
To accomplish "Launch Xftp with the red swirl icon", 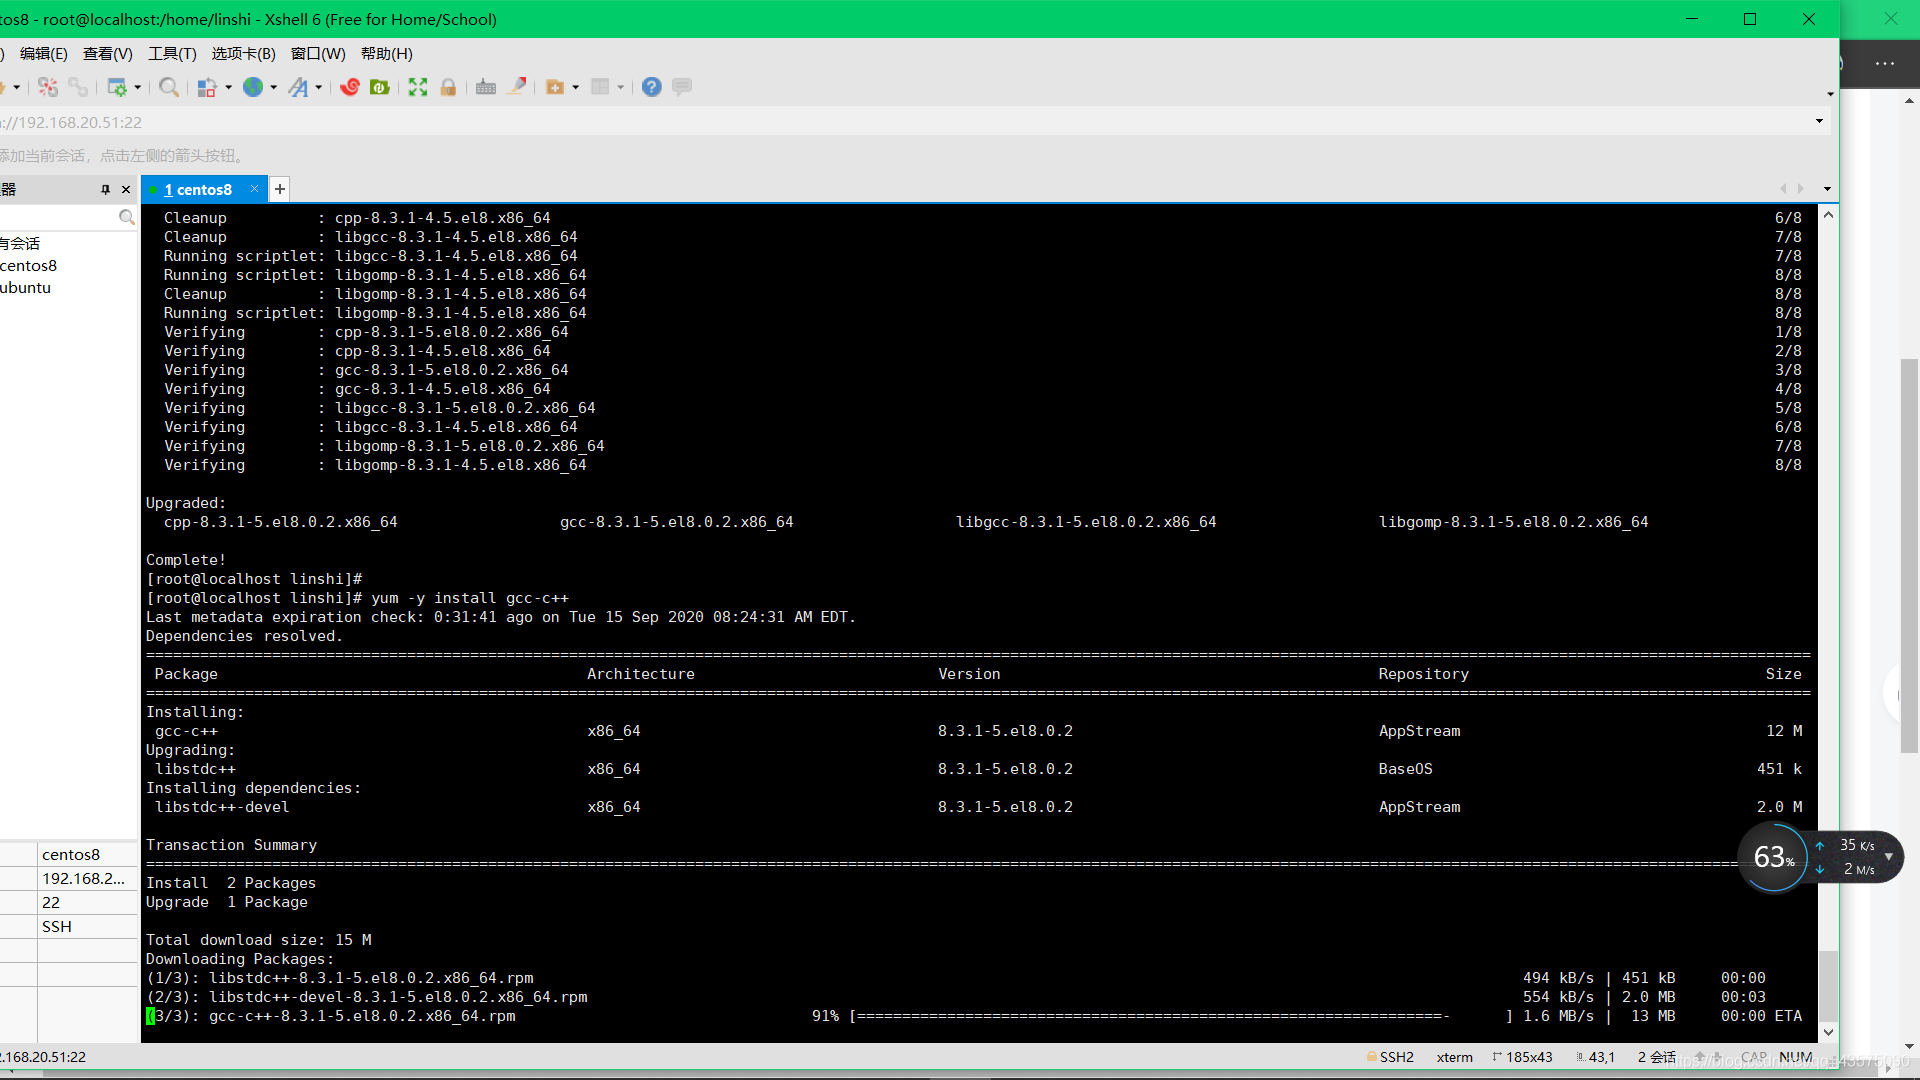I will [350, 87].
